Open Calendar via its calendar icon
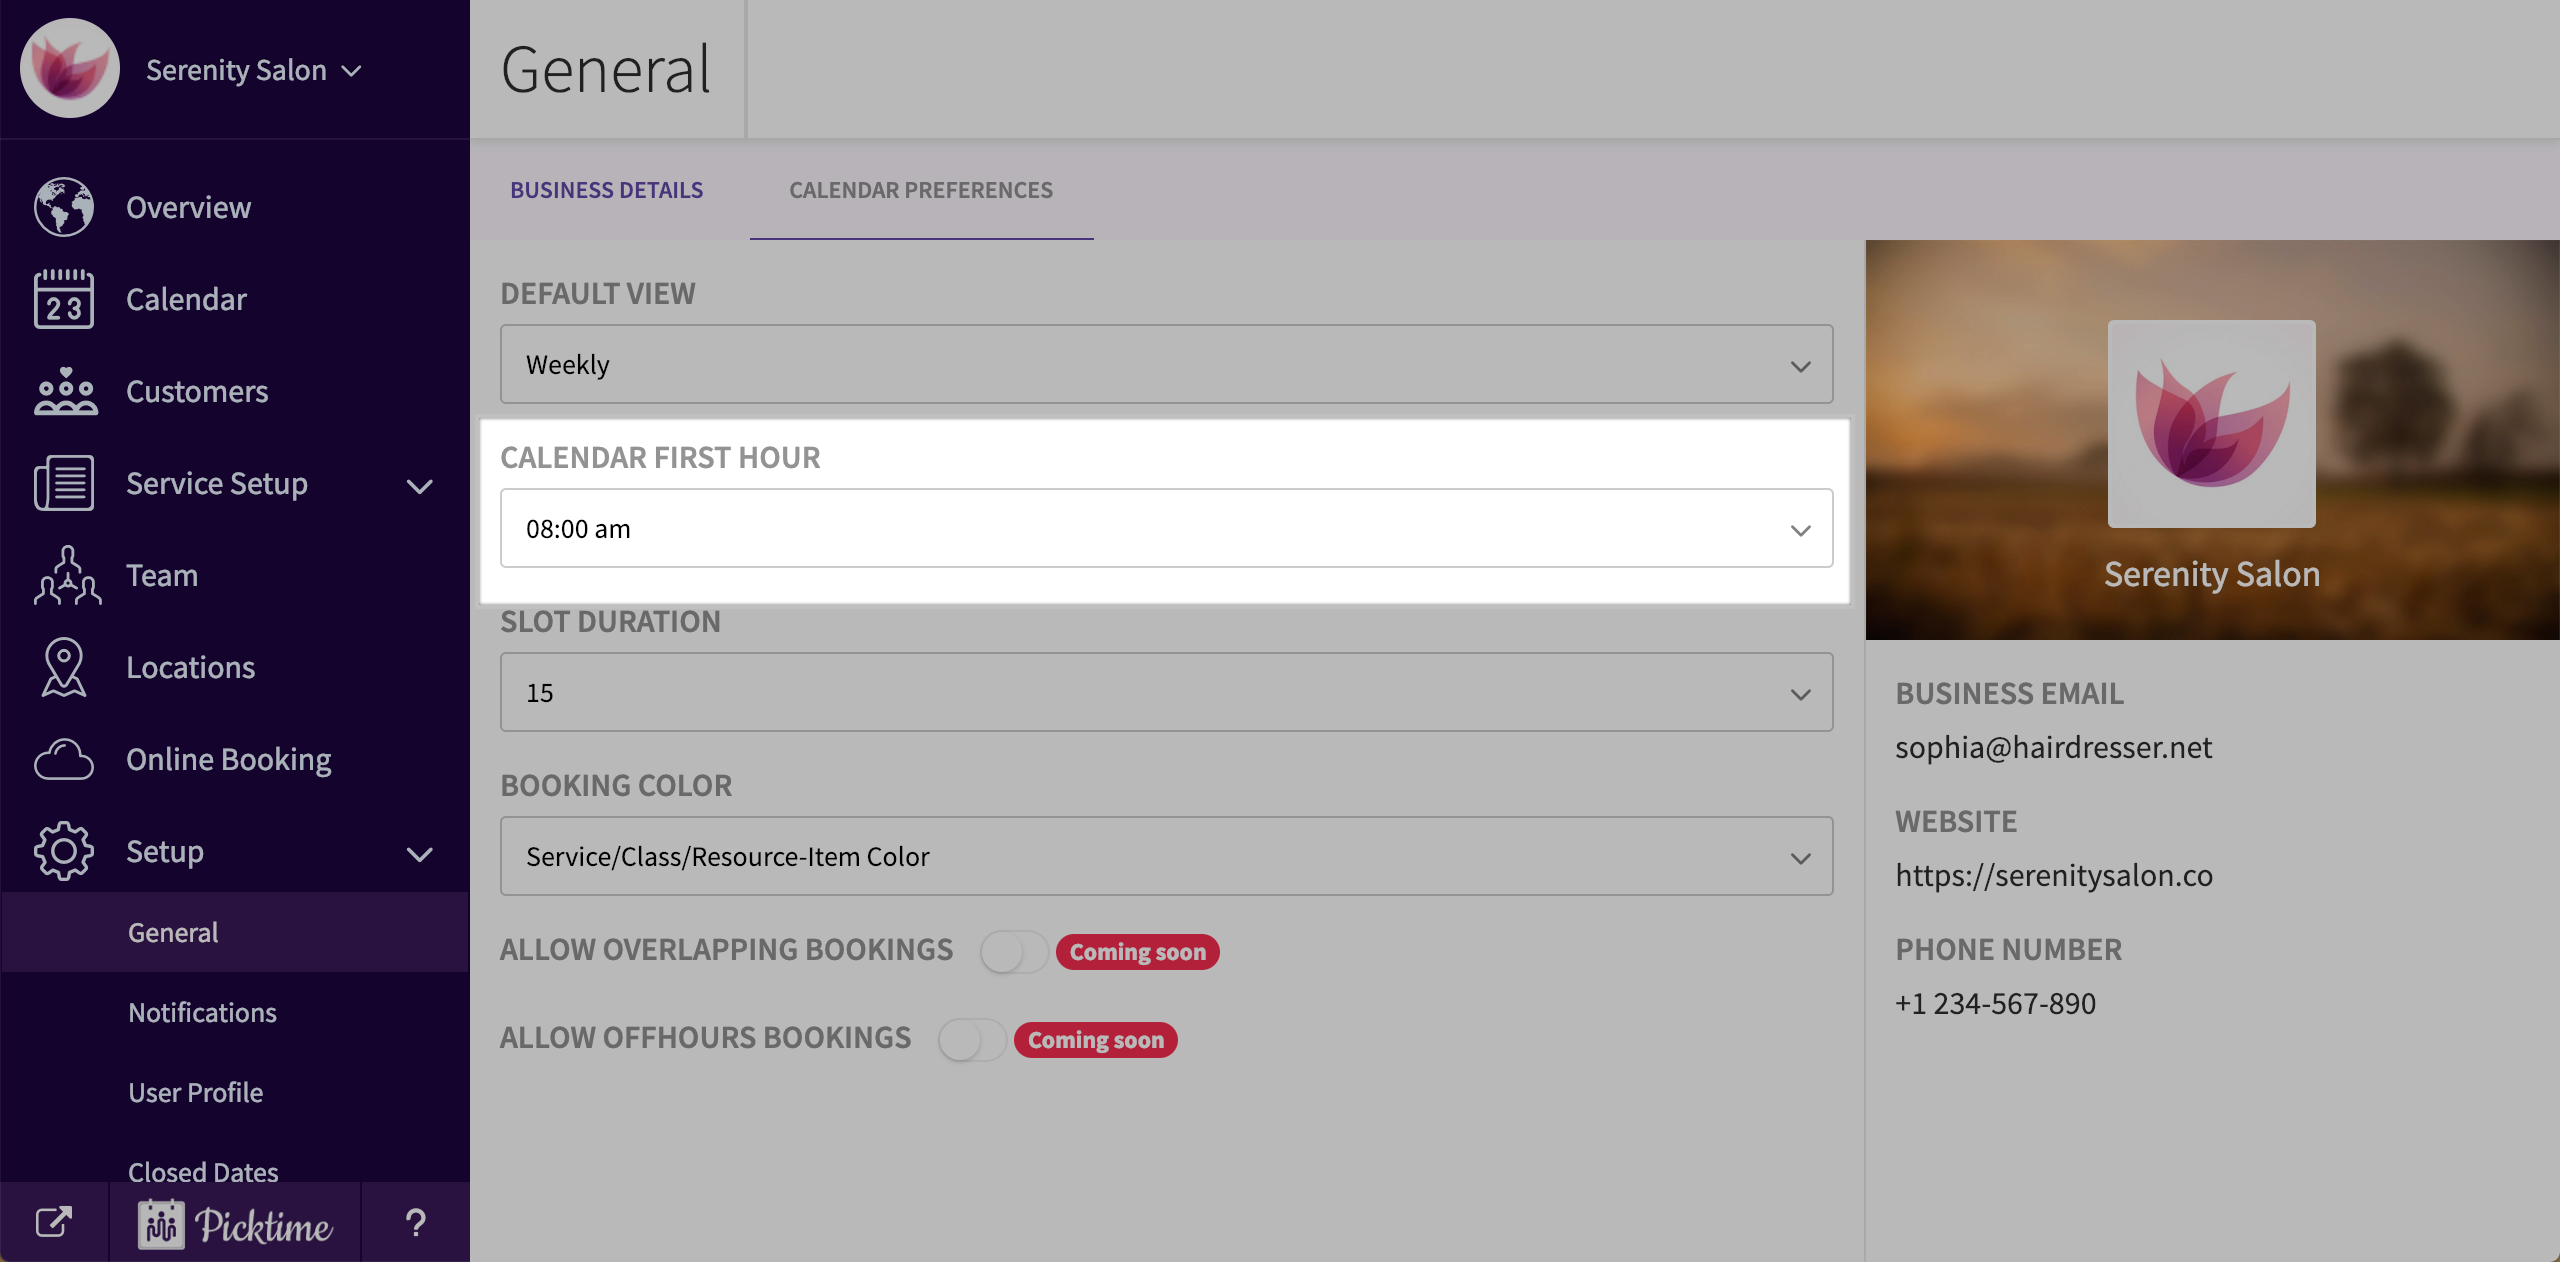The image size is (2560, 1262). point(64,299)
